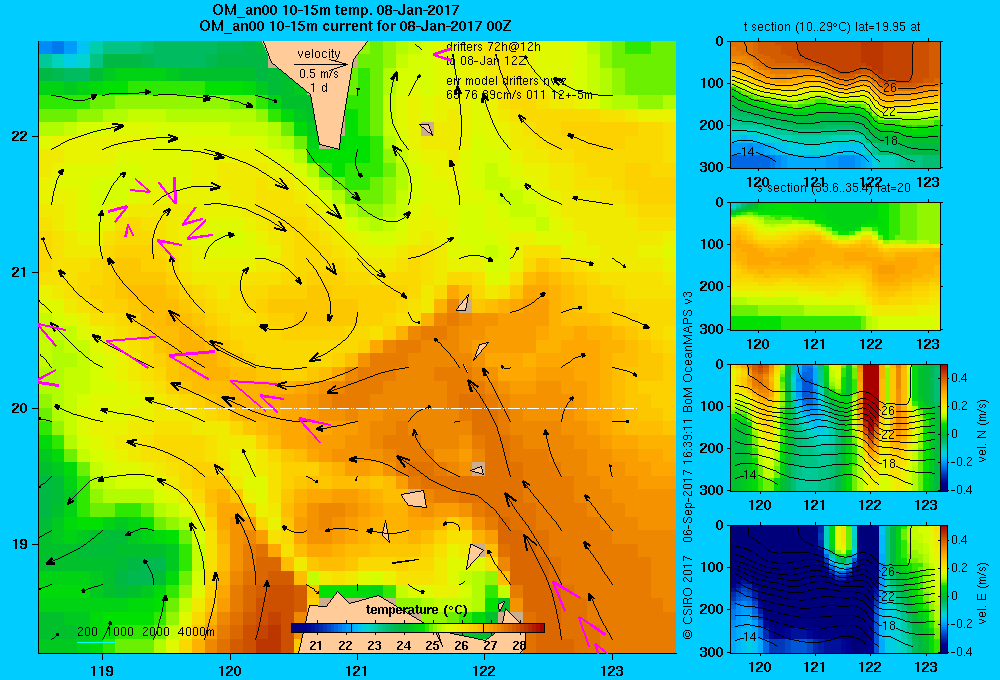The image size is (1000, 680).
Task: Click the 28 value on temperature colorbar
Action: click(519, 646)
